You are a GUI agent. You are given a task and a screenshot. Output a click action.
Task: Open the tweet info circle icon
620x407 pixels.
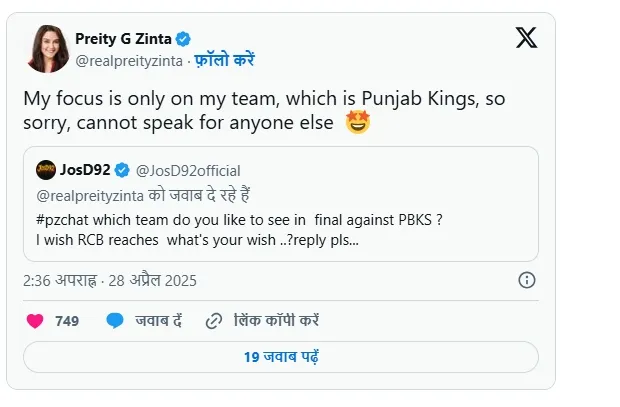click(x=527, y=279)
